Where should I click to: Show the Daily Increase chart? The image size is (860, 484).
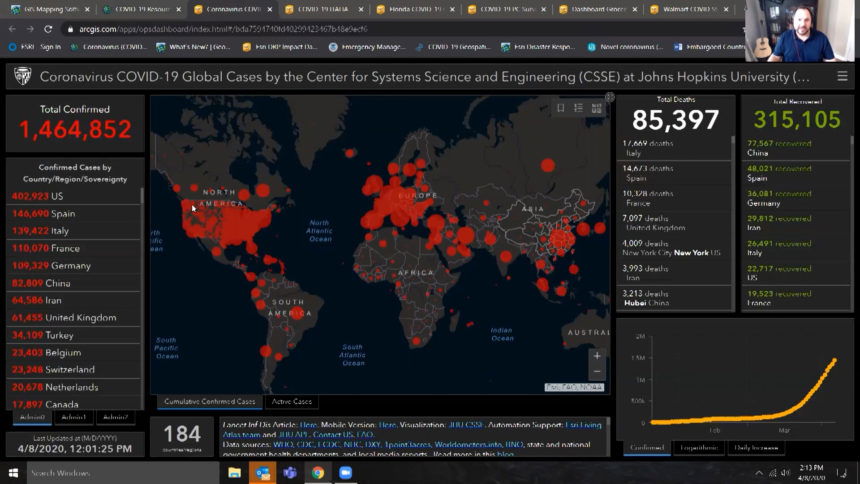pos(755,447)
